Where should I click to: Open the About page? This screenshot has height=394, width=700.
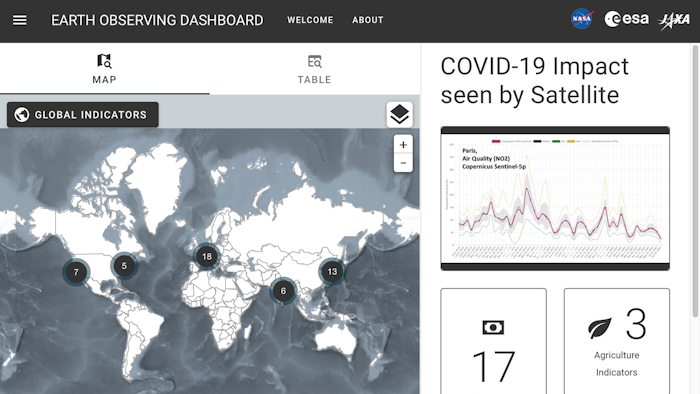point(368,20)
